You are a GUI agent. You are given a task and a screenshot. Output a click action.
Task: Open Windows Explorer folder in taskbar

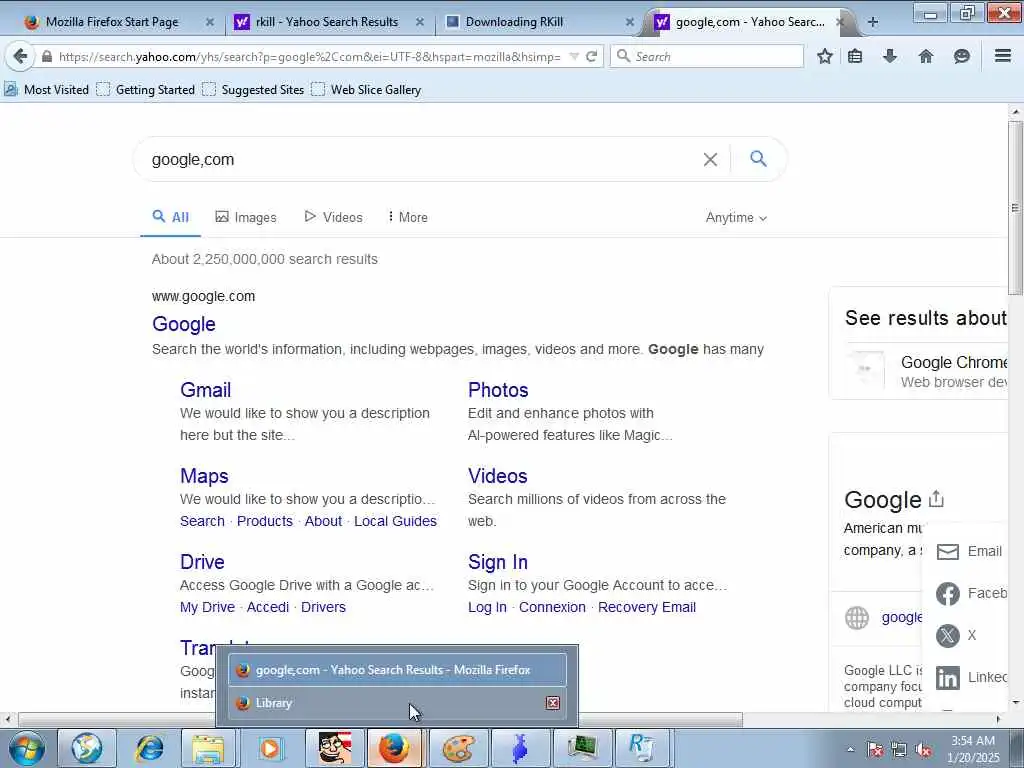click(x=208, y=748)
